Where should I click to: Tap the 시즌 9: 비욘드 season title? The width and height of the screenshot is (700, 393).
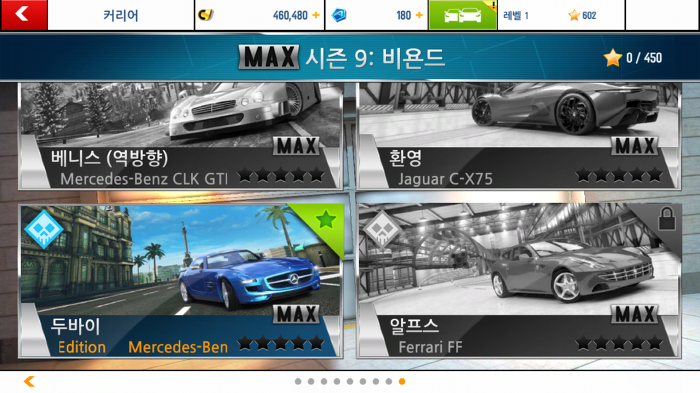point(375,58)
